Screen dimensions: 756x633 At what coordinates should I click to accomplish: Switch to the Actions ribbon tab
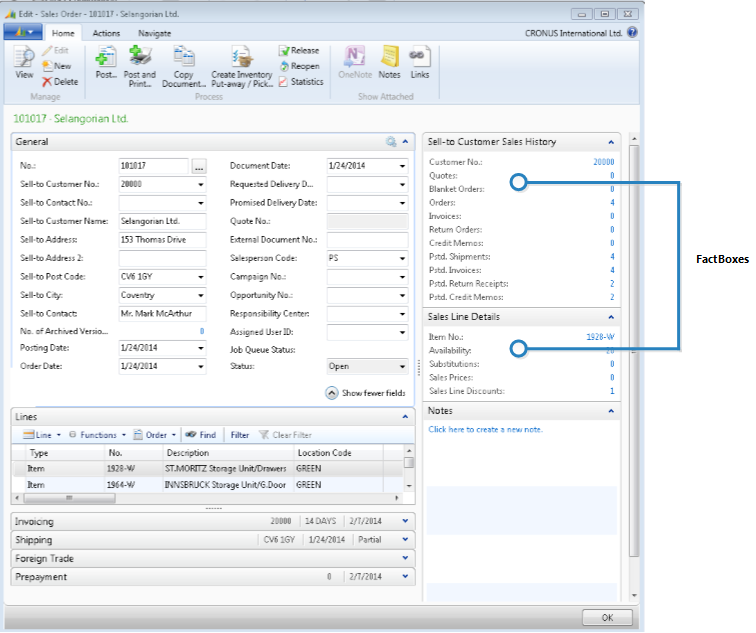[106, 33]
